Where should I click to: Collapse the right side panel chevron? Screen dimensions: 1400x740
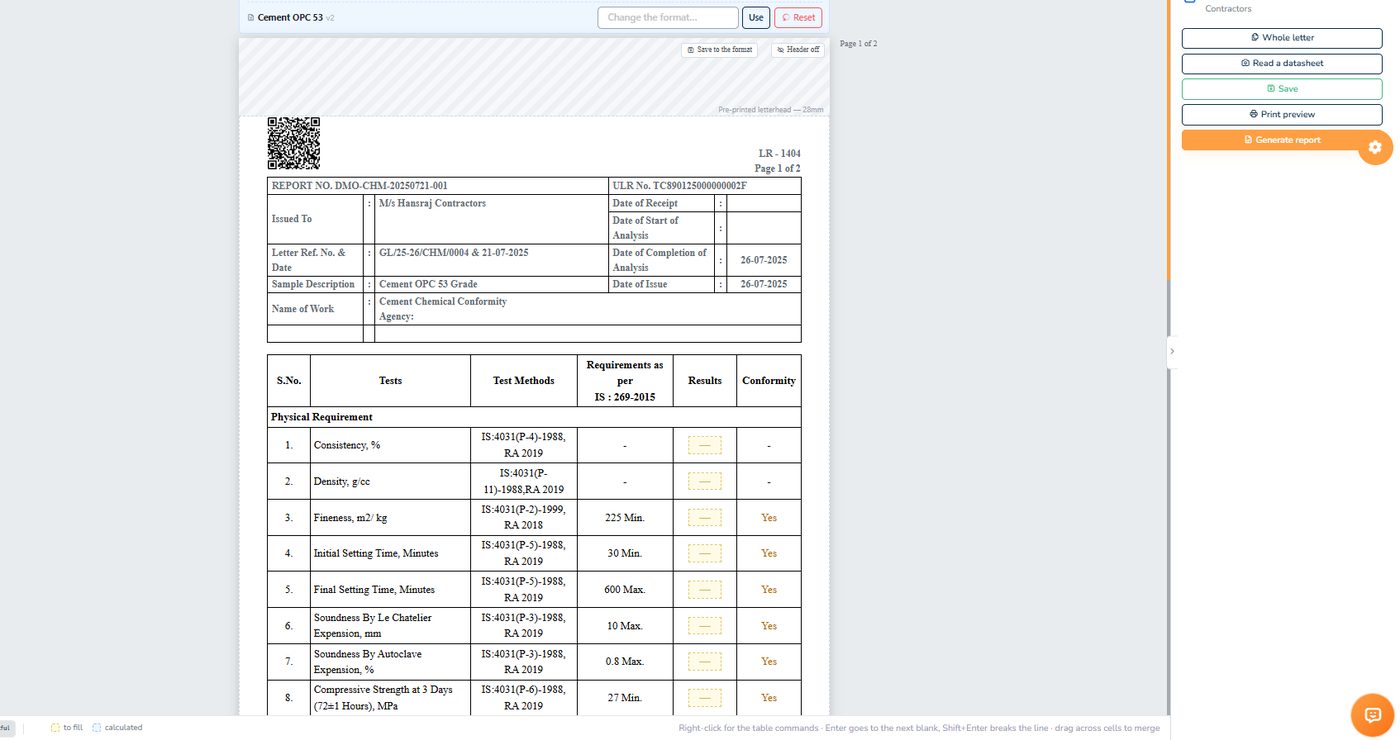tap(1172, 351)
